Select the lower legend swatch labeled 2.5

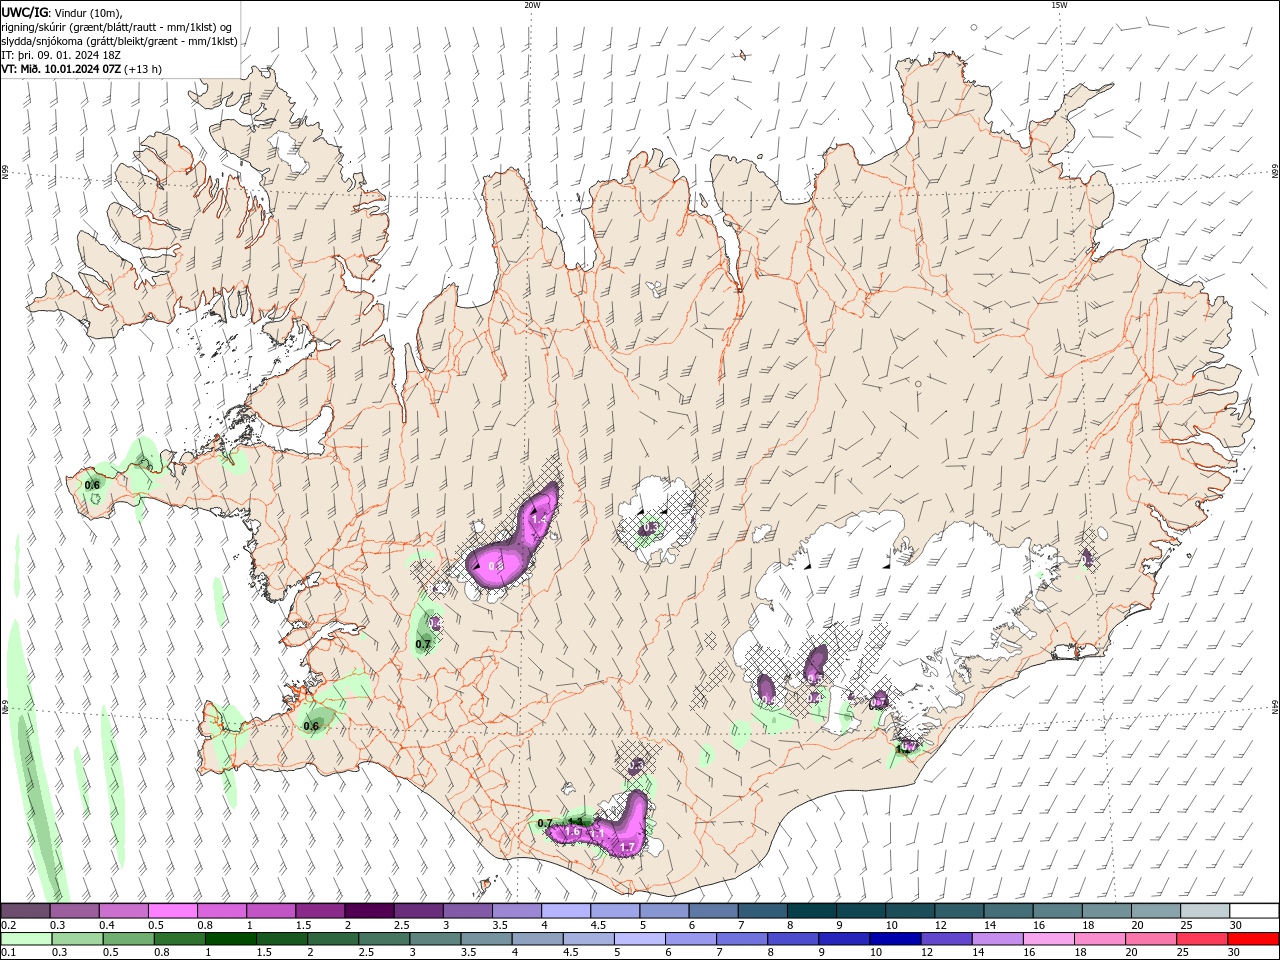coord(385,939)
